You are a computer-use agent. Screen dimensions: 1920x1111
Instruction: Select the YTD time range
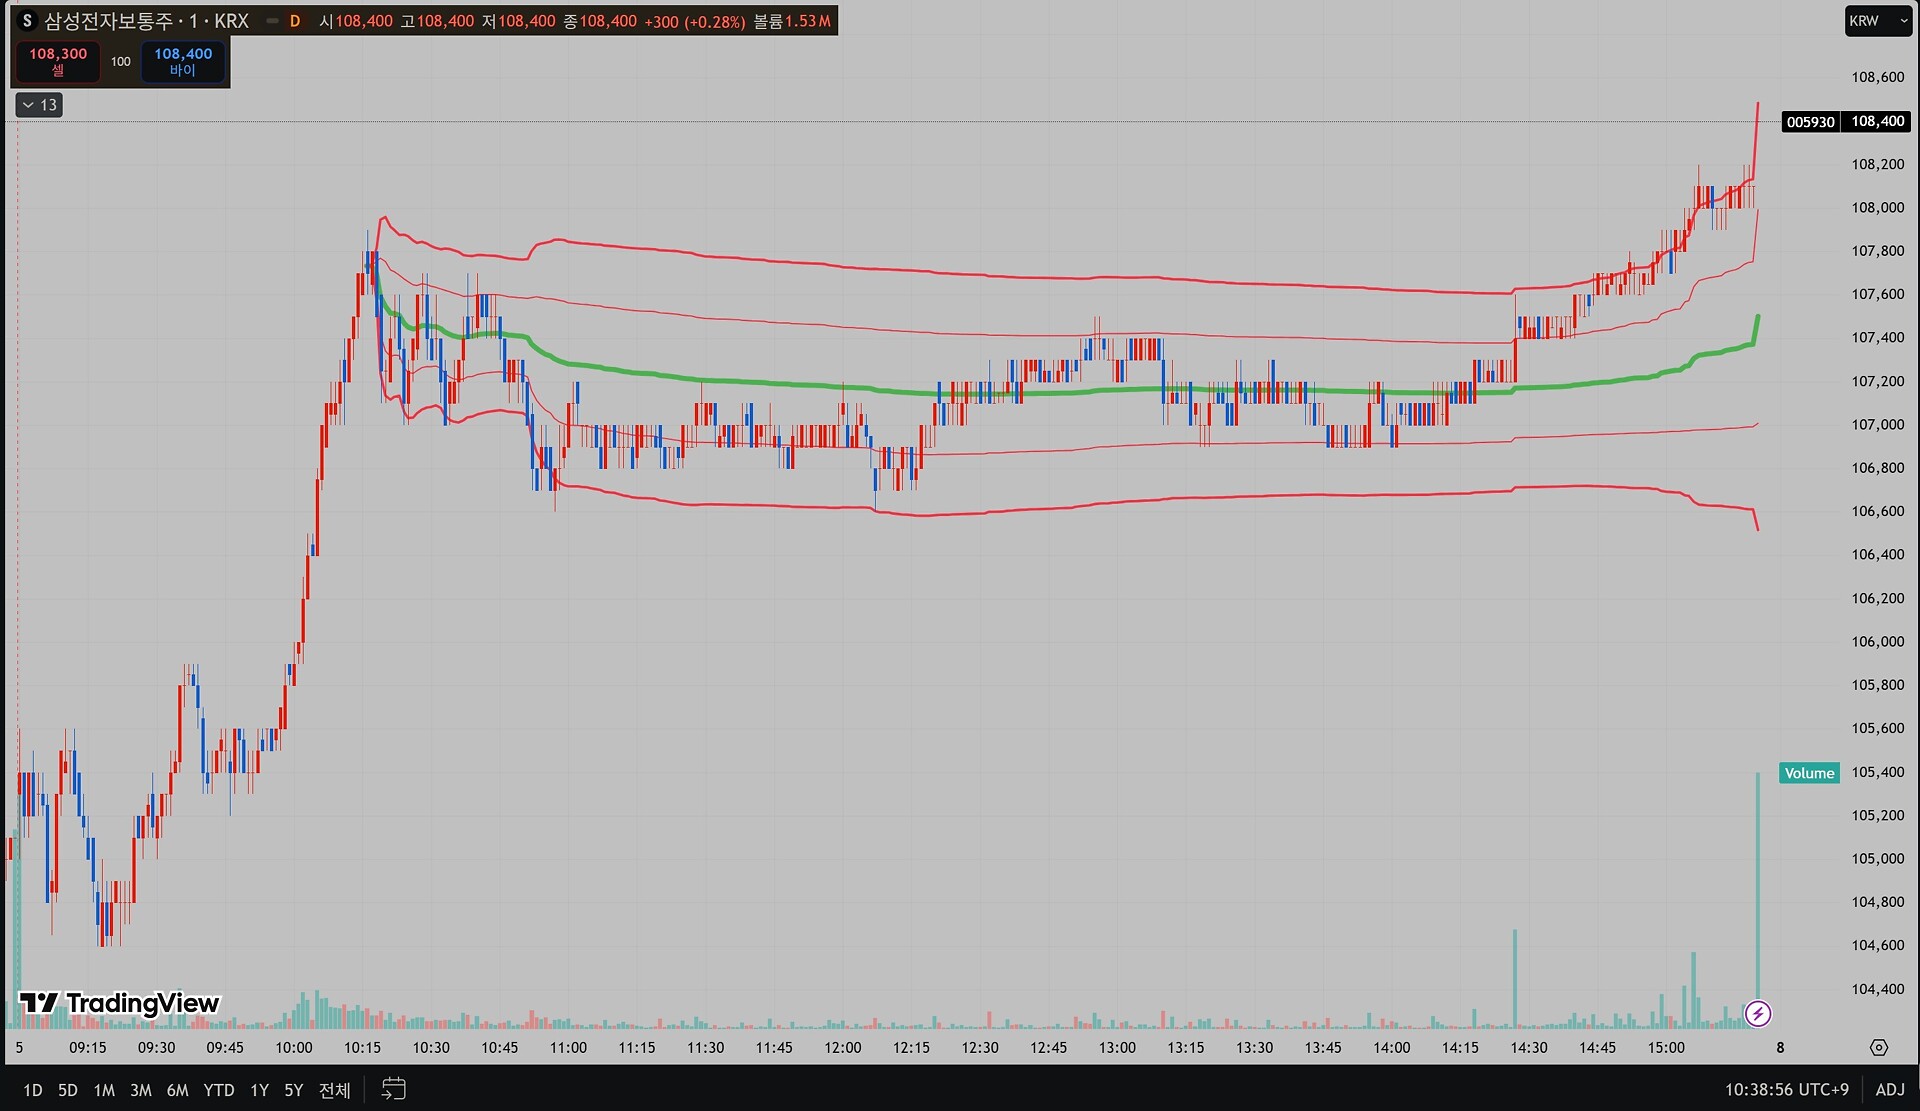coord(218,1090)
